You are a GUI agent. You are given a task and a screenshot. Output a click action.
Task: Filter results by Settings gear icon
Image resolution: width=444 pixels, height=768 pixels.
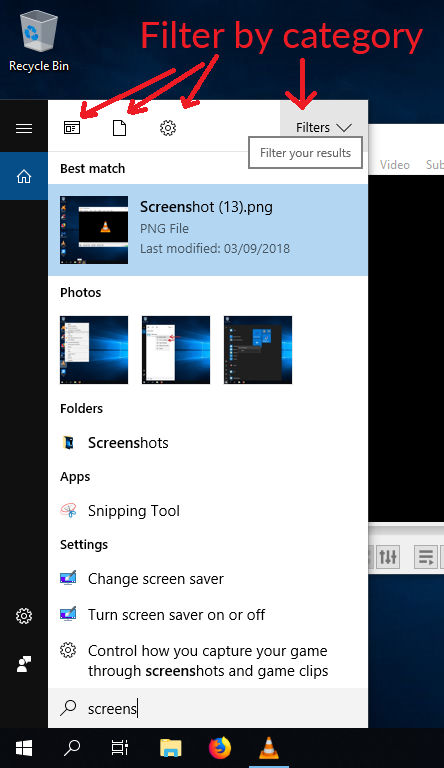[x=168, y=128]
